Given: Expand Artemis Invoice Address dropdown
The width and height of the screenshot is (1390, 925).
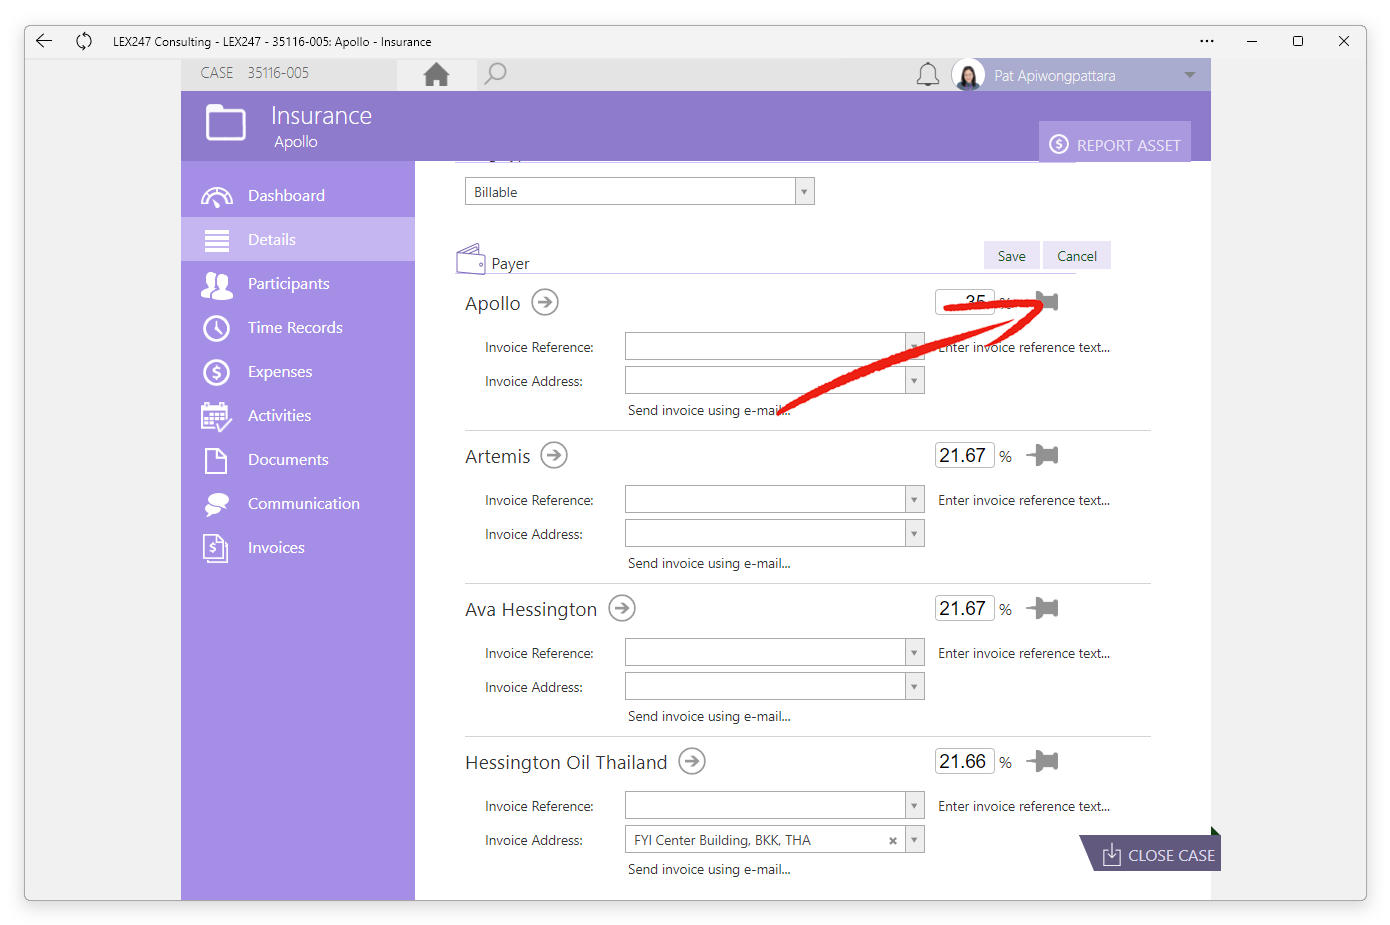Looking at the screenshot, I should click(914, 534).
